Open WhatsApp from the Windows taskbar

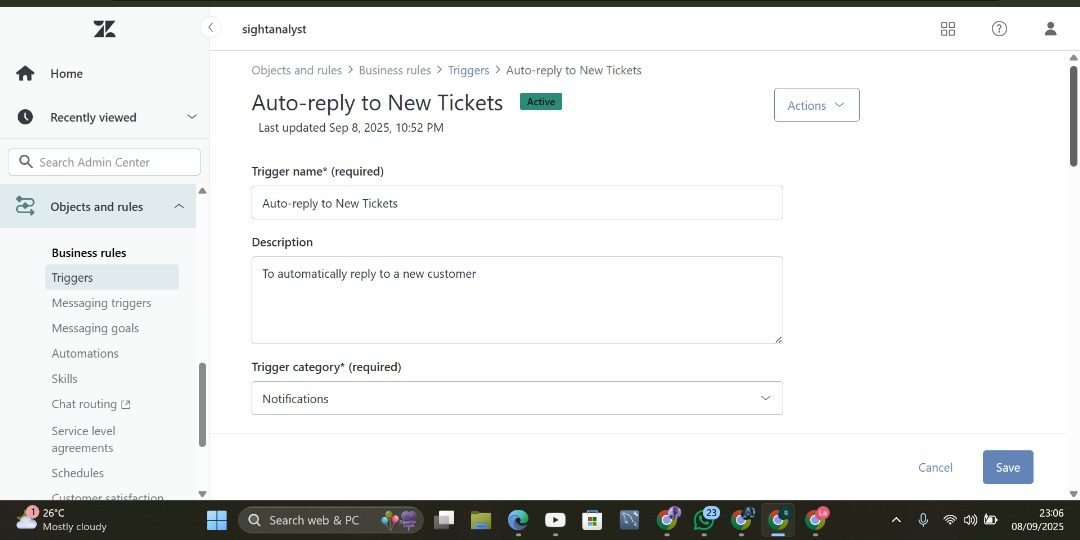pos(705,520)
